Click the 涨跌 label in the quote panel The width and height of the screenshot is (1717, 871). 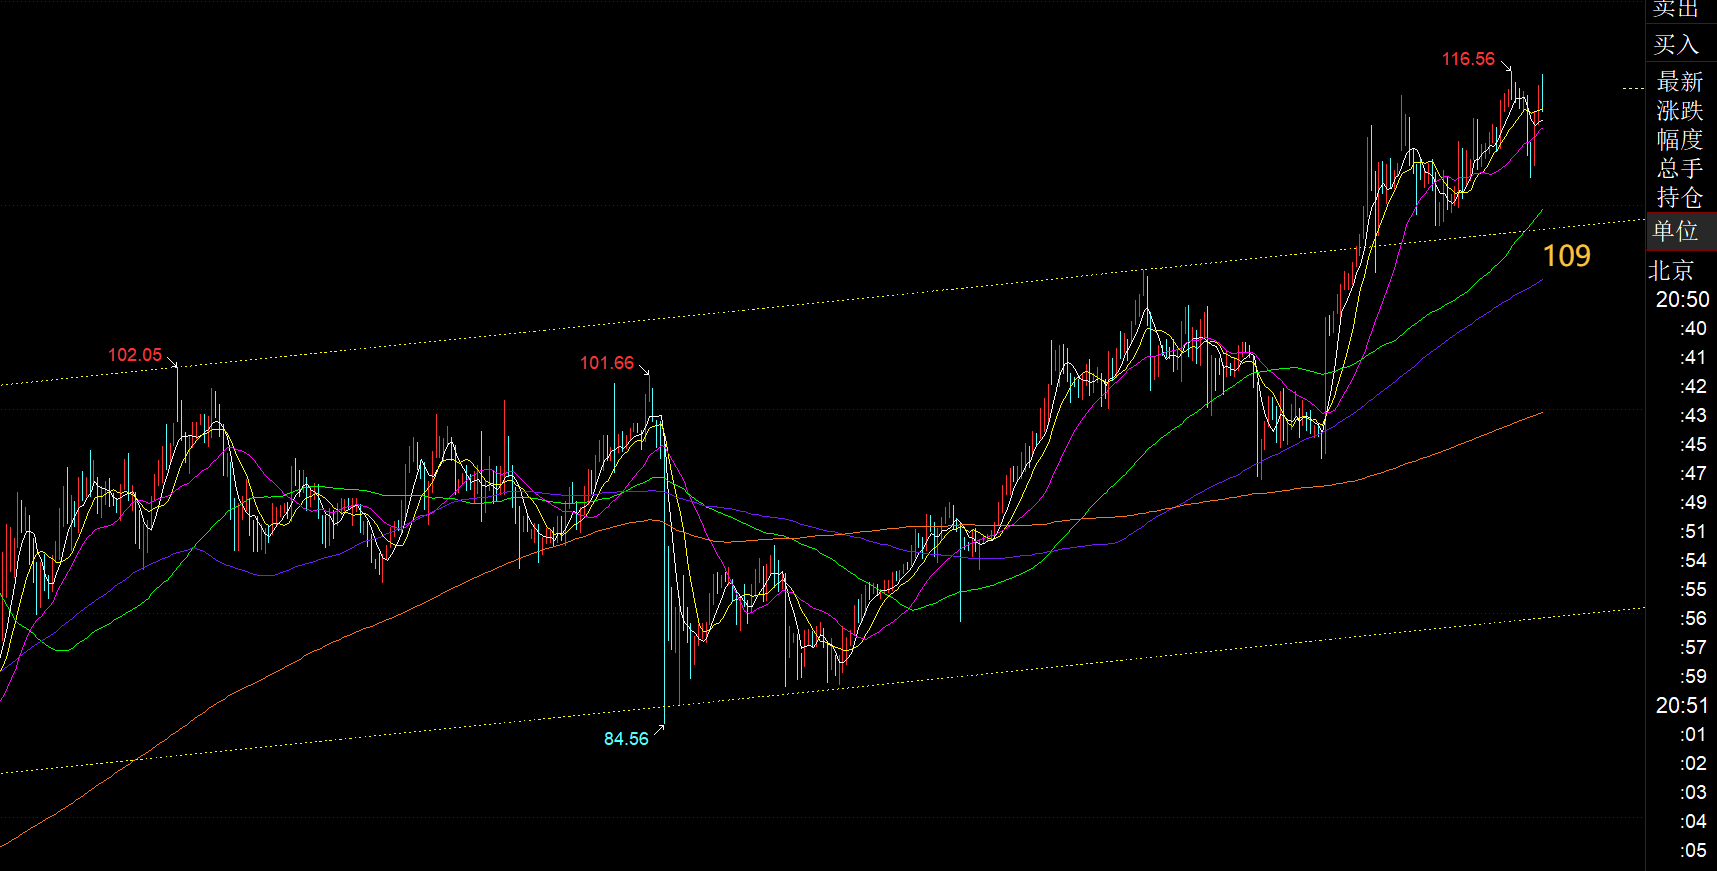coord(1679,110)
